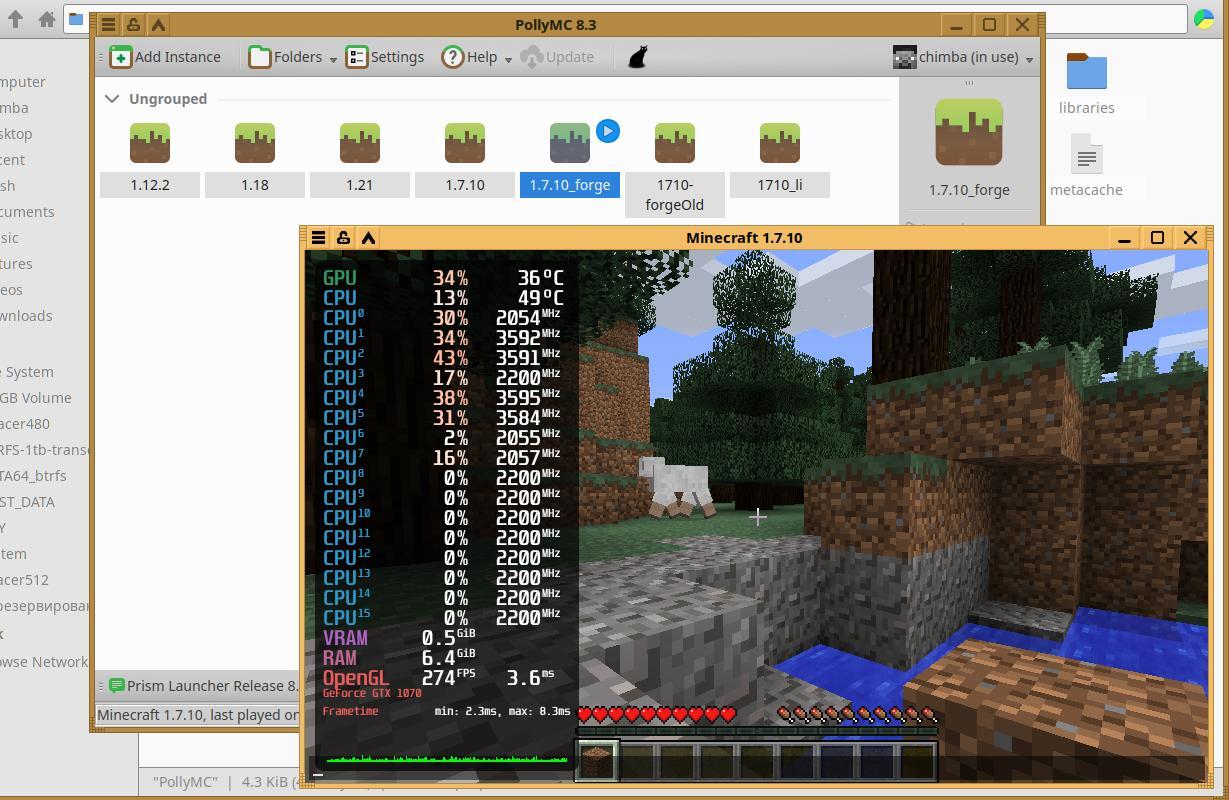Click the circular icon at the top right corner

coord(1204,19)
